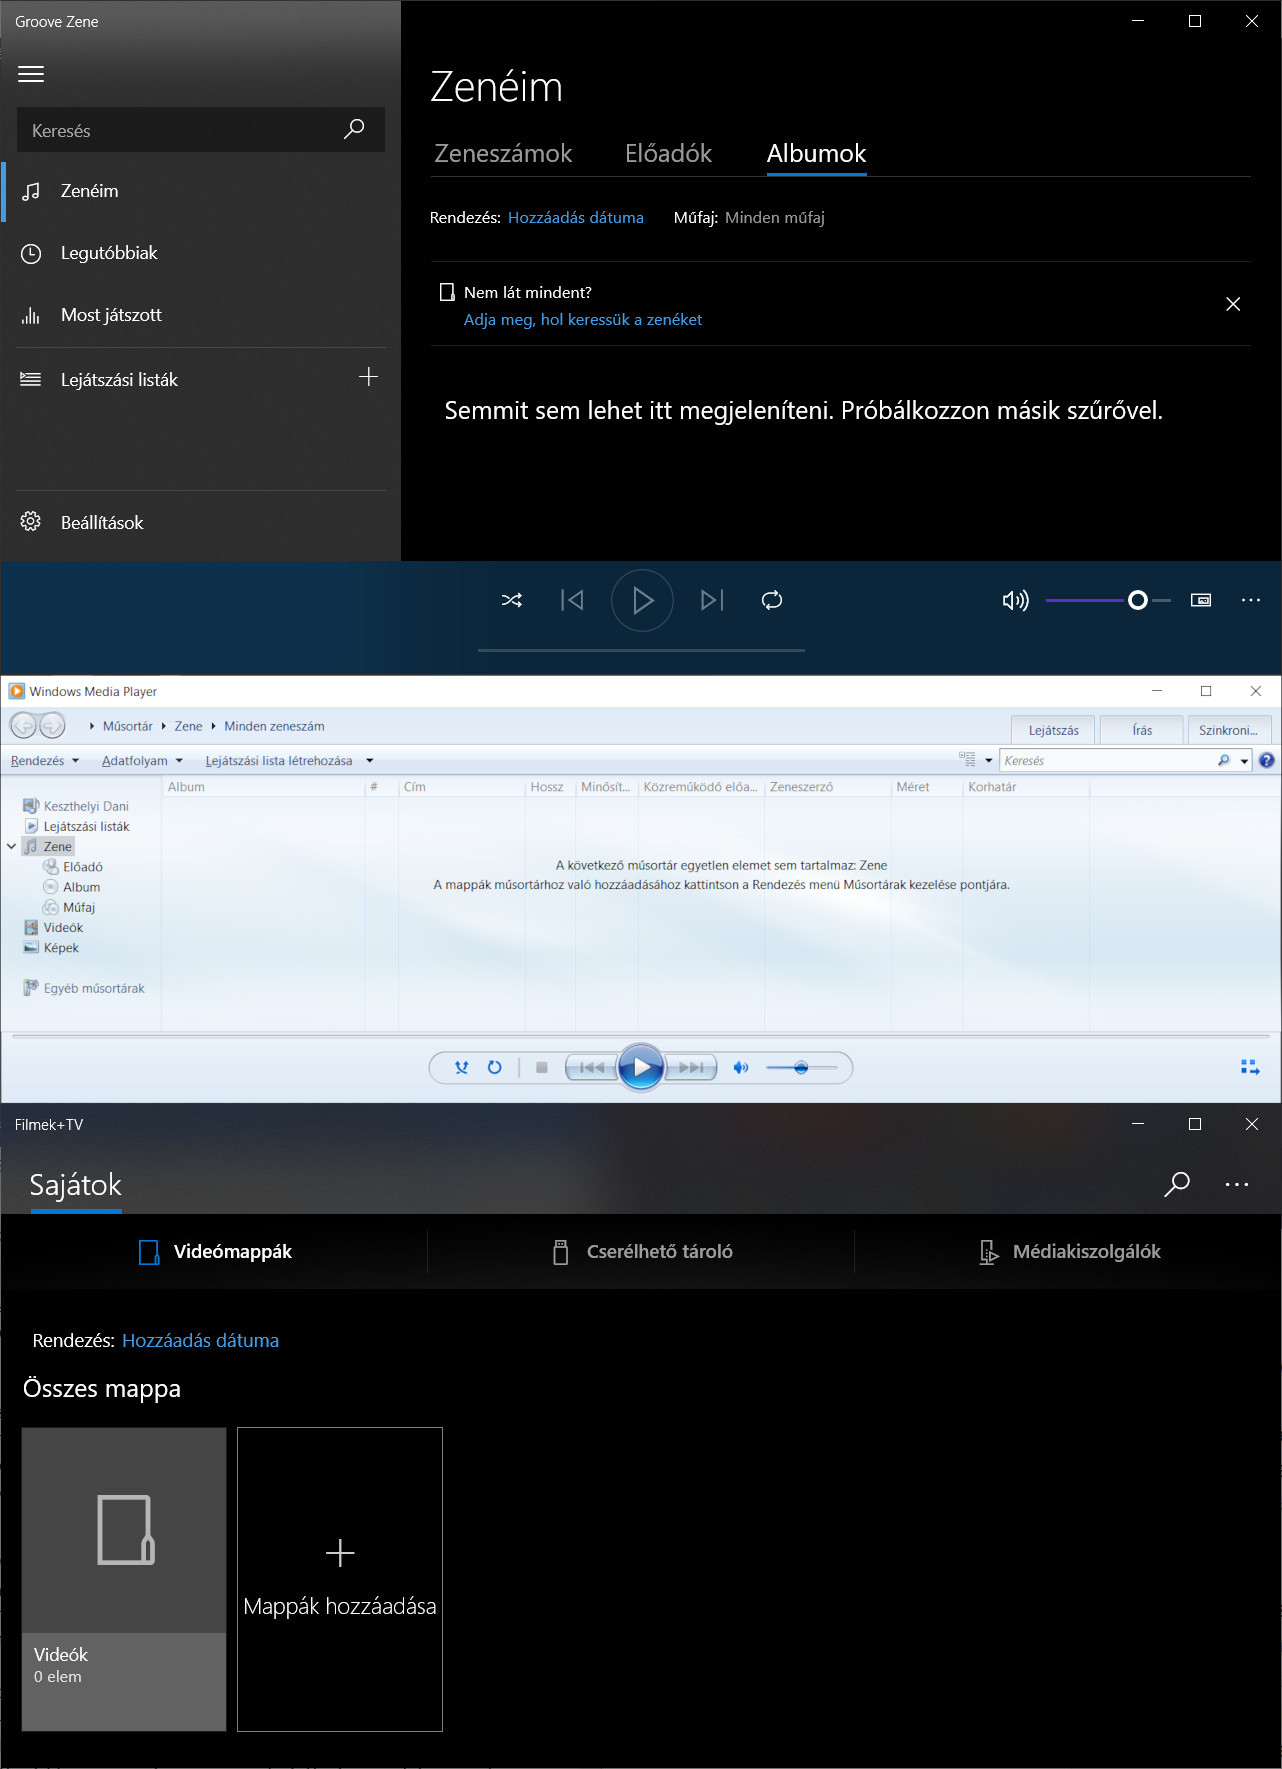Select Előadó under Zene tree
The image size is (1282, 1769).
[73, 867]
